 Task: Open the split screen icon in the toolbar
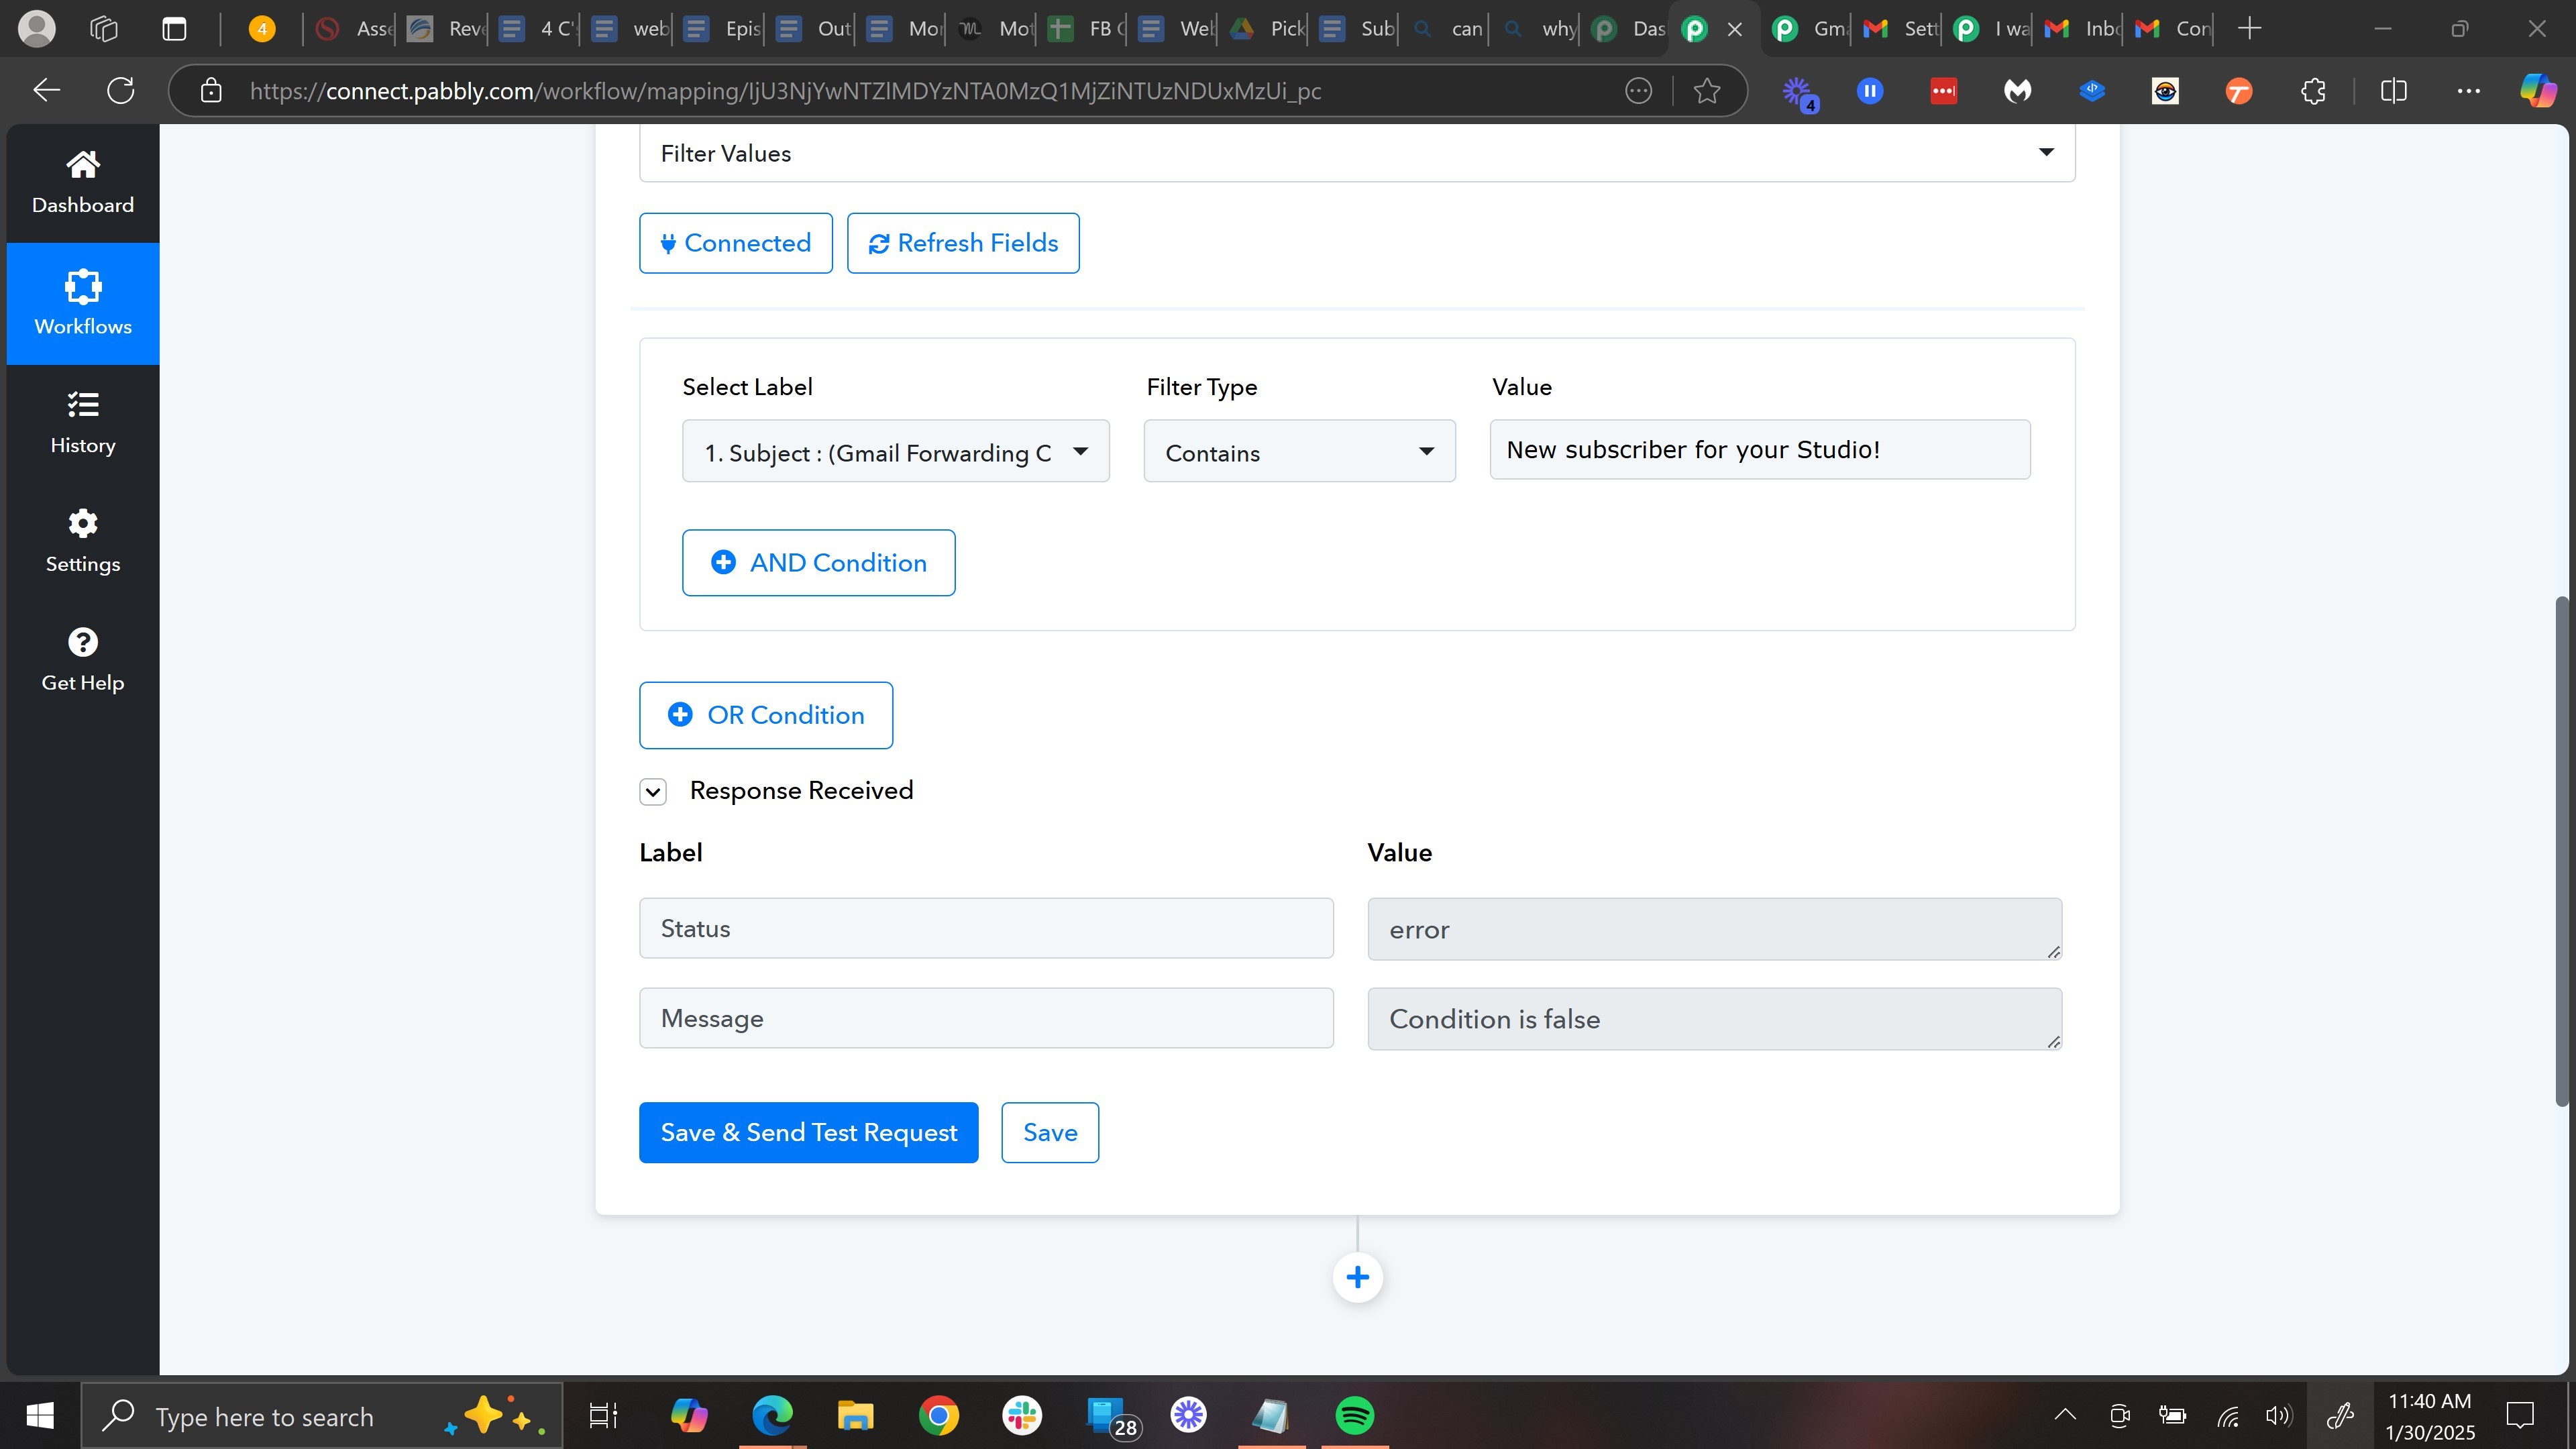[x=2394, y=91]
